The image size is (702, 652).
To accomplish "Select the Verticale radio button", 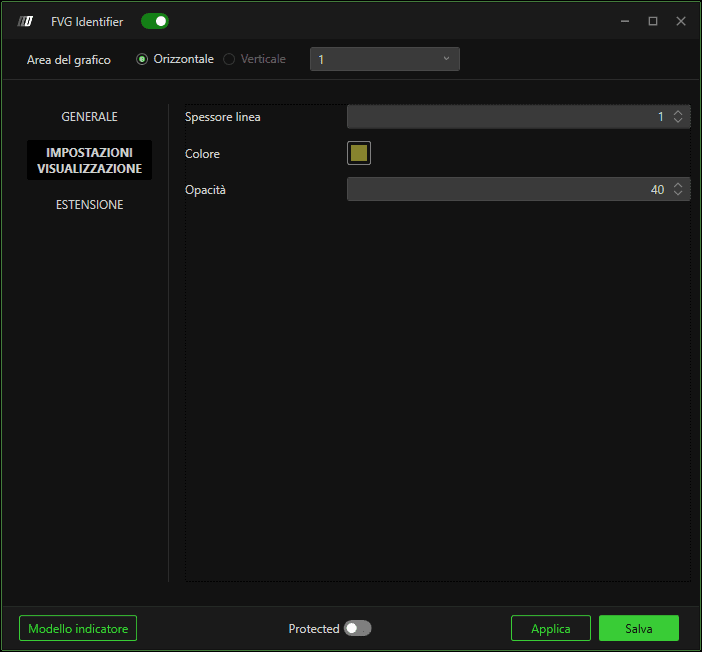I will click(229, 59).
